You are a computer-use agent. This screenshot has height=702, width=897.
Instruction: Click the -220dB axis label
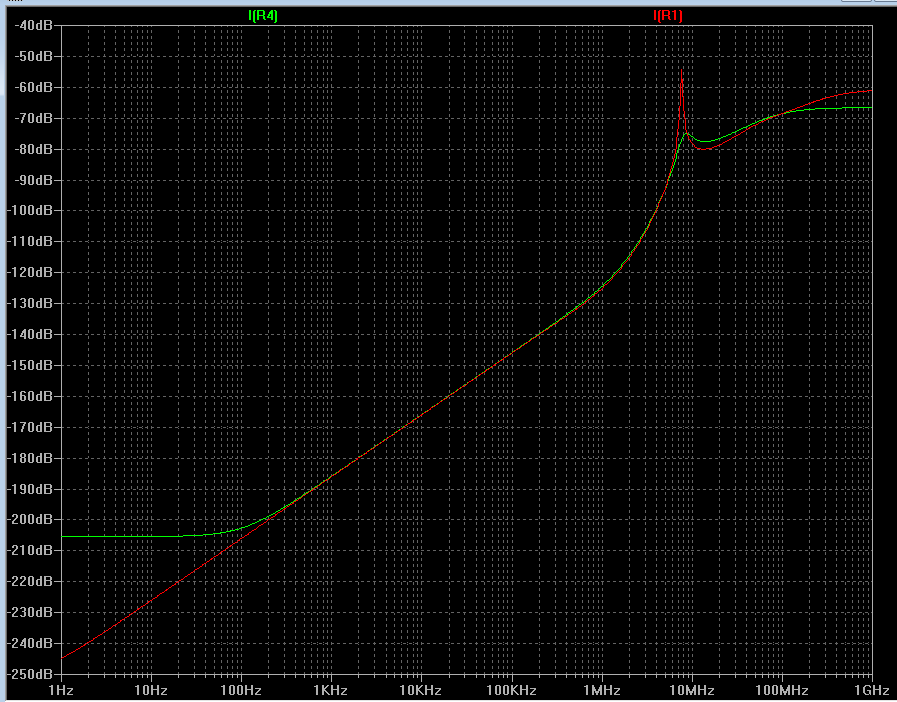(29, 581)
